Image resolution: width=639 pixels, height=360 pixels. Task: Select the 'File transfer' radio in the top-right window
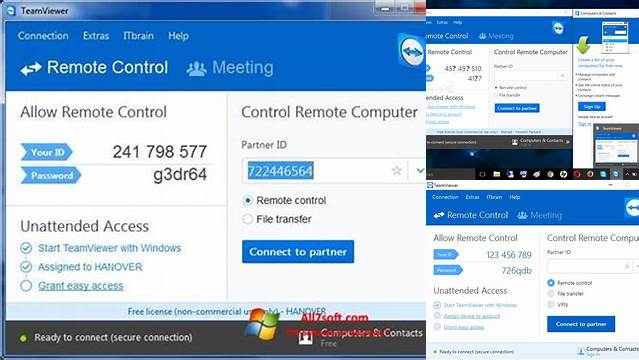click(496, 95)
